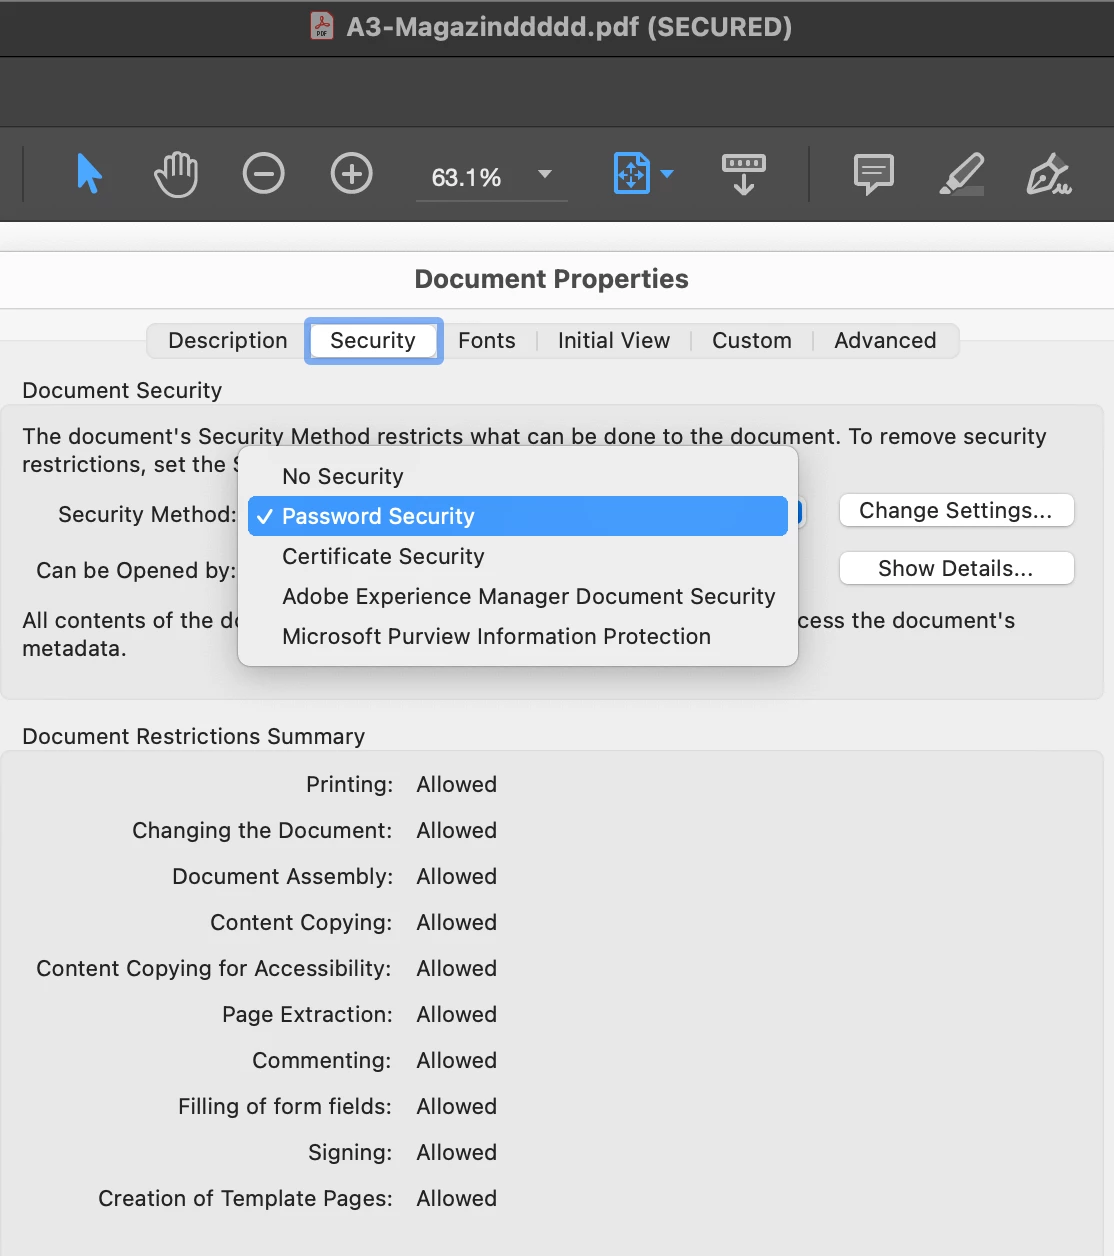Click the Document Properties title

point(552,279)
